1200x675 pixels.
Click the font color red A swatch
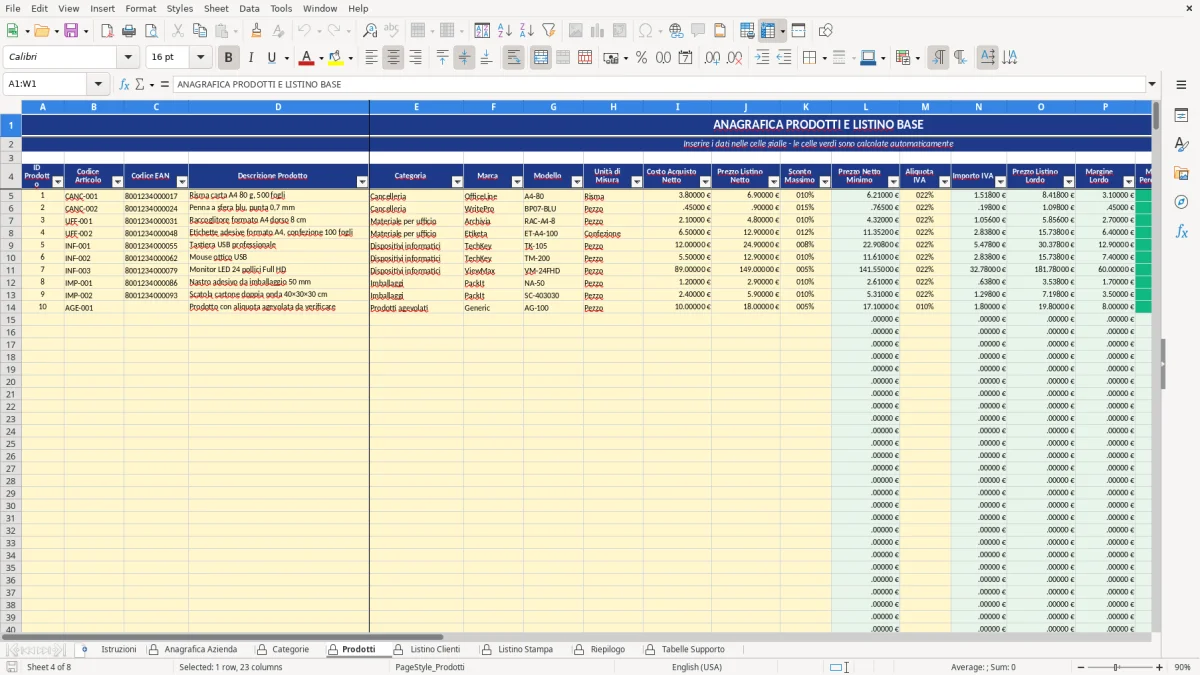(307, 58)
